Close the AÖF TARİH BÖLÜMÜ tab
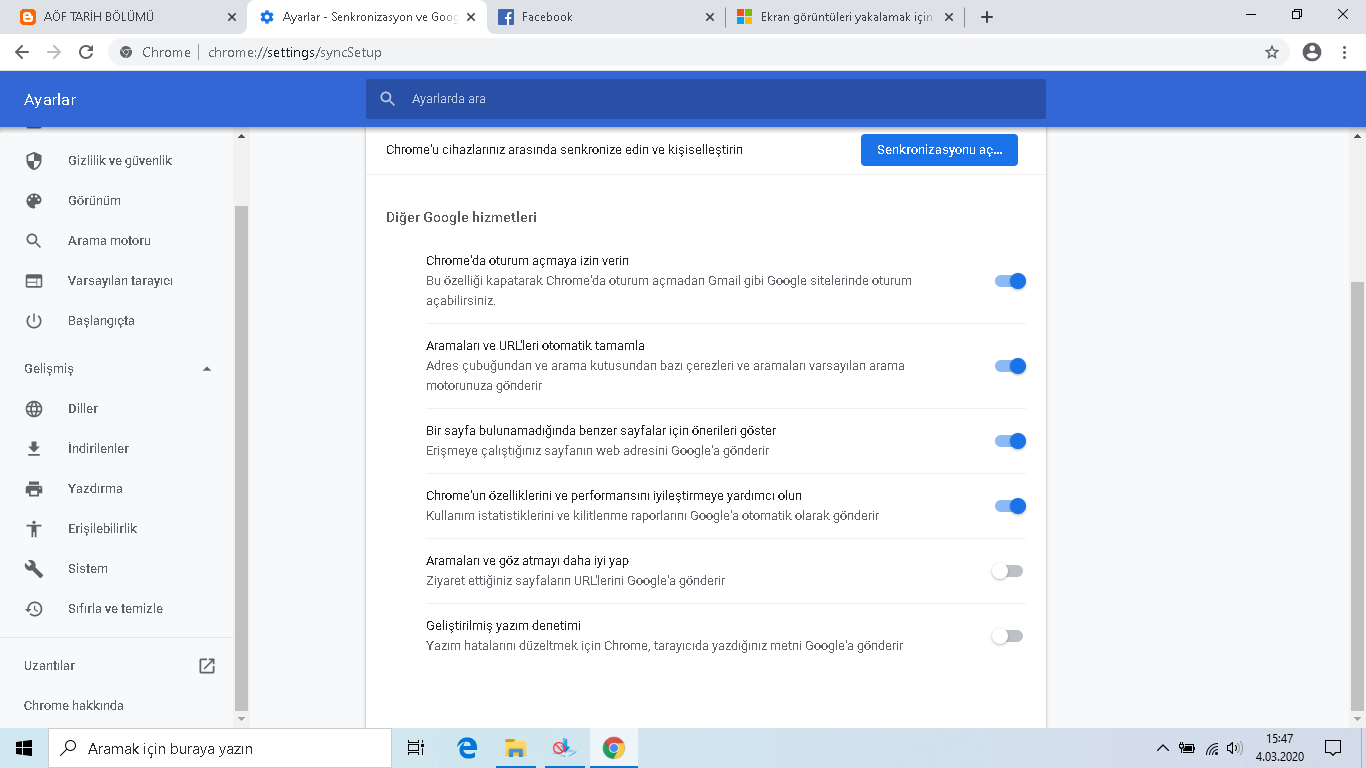Screen dimensions: 1366x768 click(x=232, y=17)
